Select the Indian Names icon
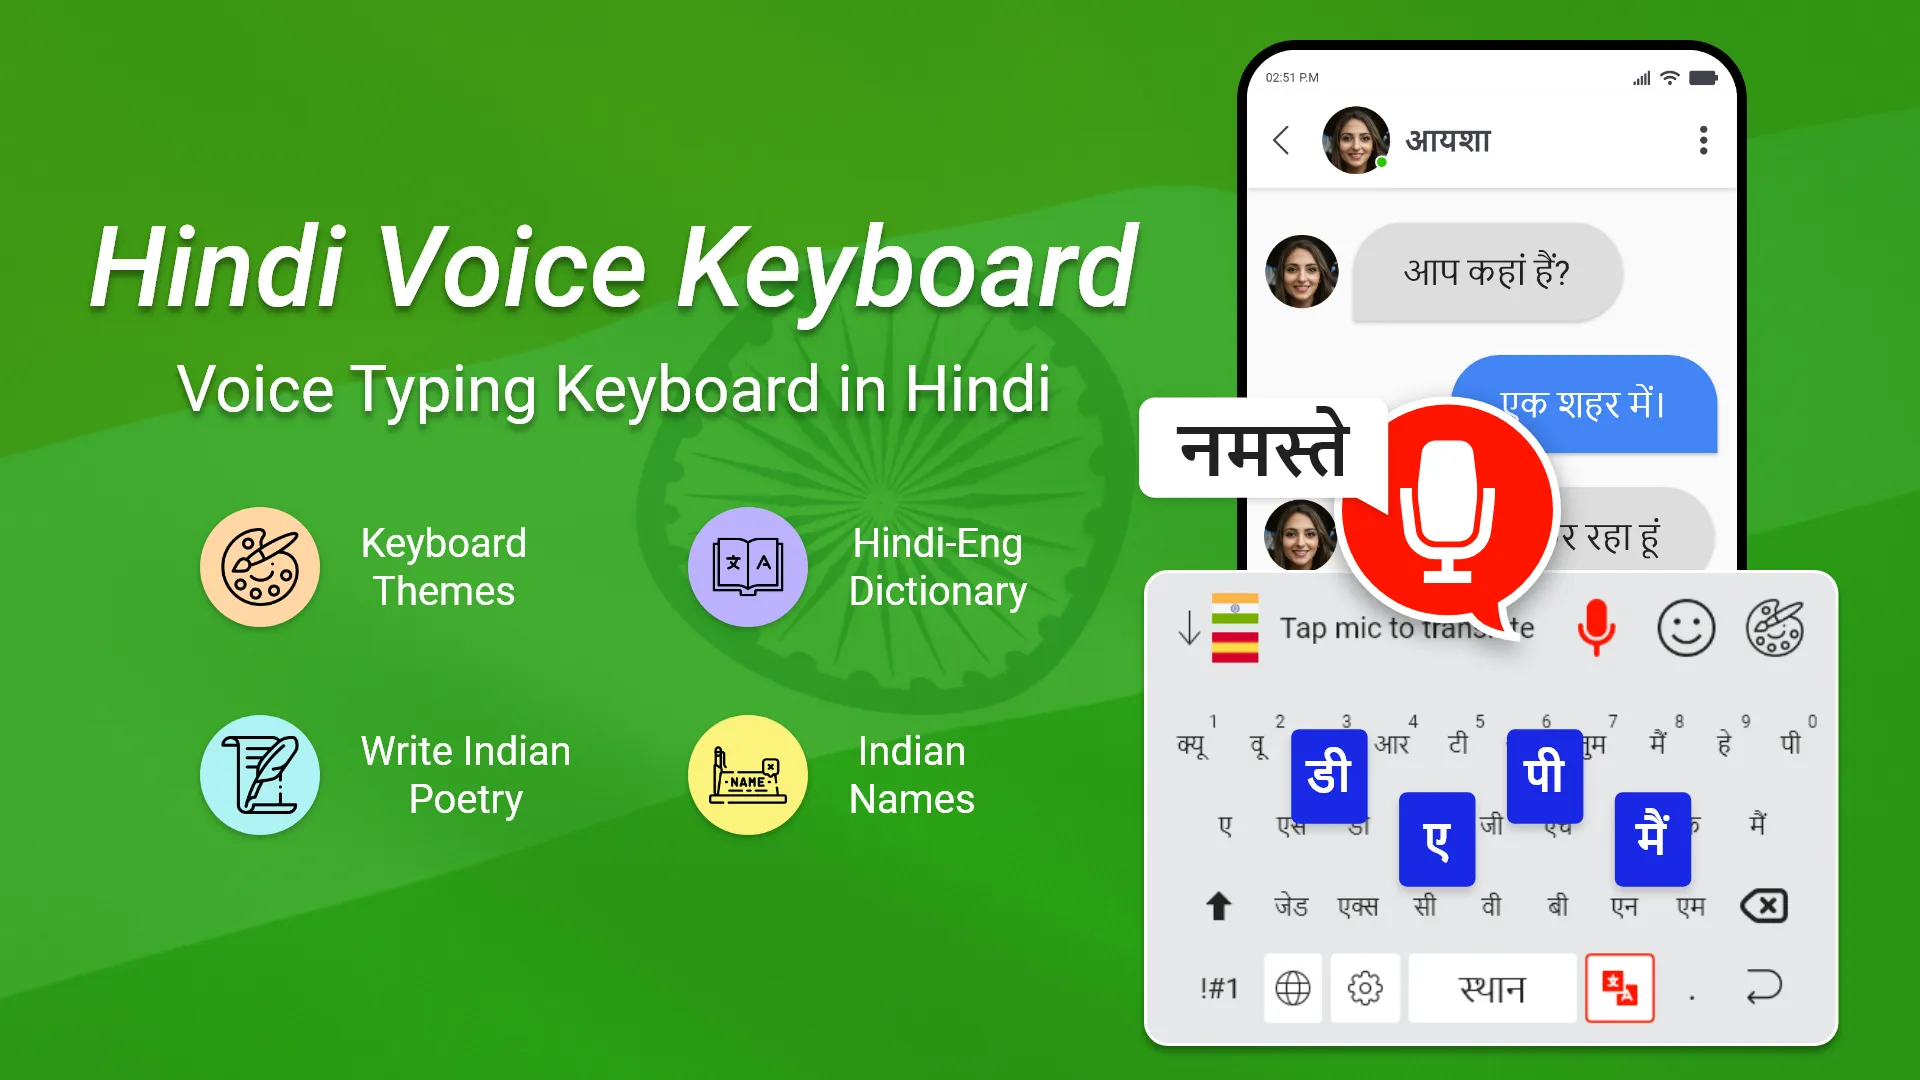Viewport: 1920px width, 1080px height. (746, 775)
